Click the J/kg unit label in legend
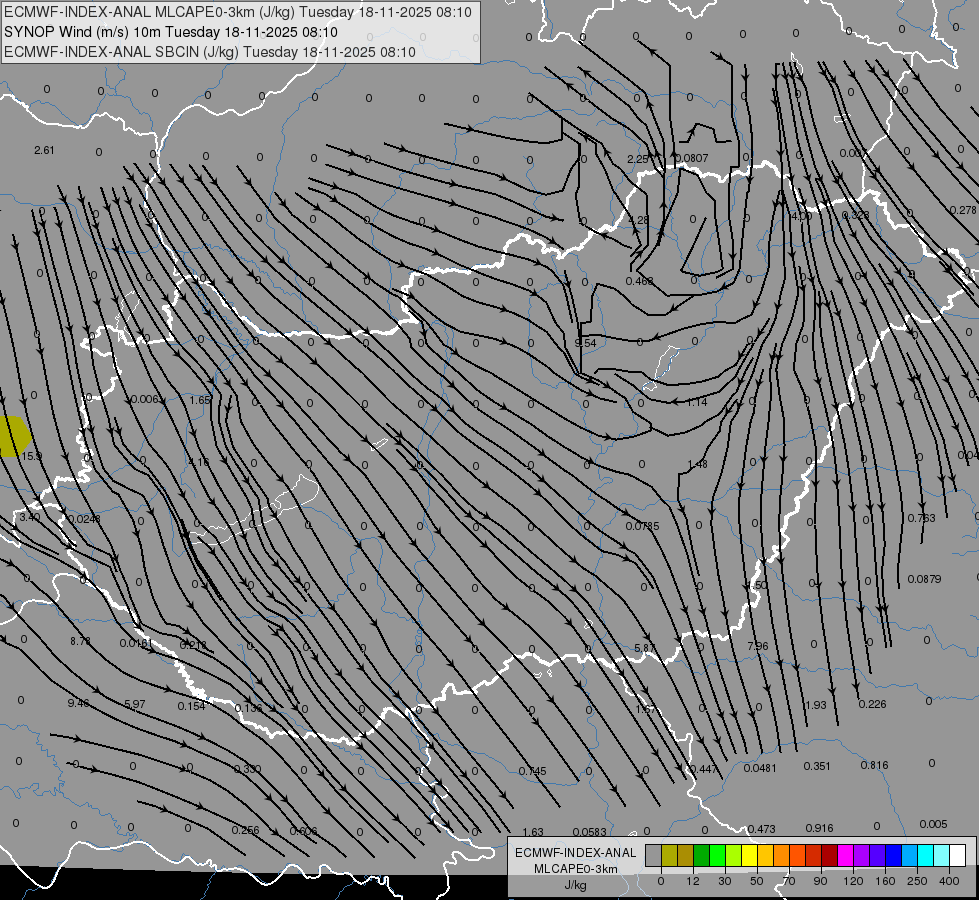Image resolution: width=979 pixels, height=900 pixels. [x=575, y=885]
